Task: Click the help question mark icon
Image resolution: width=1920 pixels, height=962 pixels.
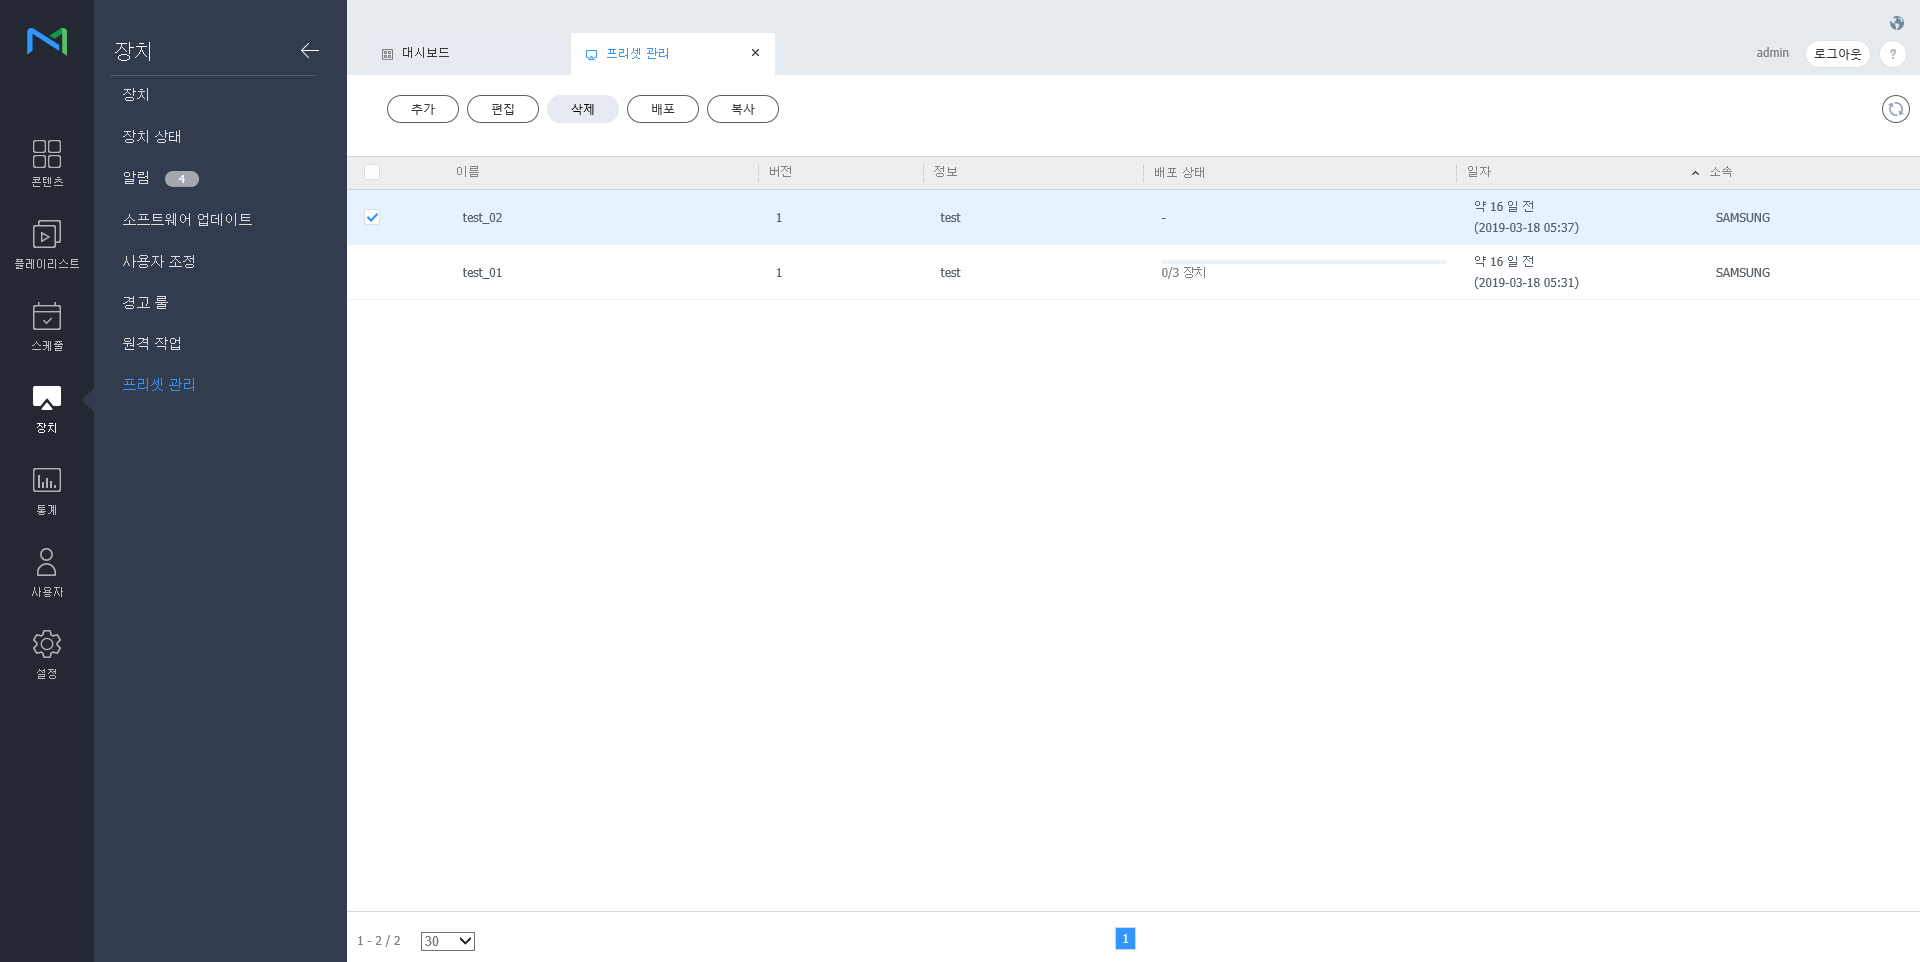Action: click(1892, 54)
